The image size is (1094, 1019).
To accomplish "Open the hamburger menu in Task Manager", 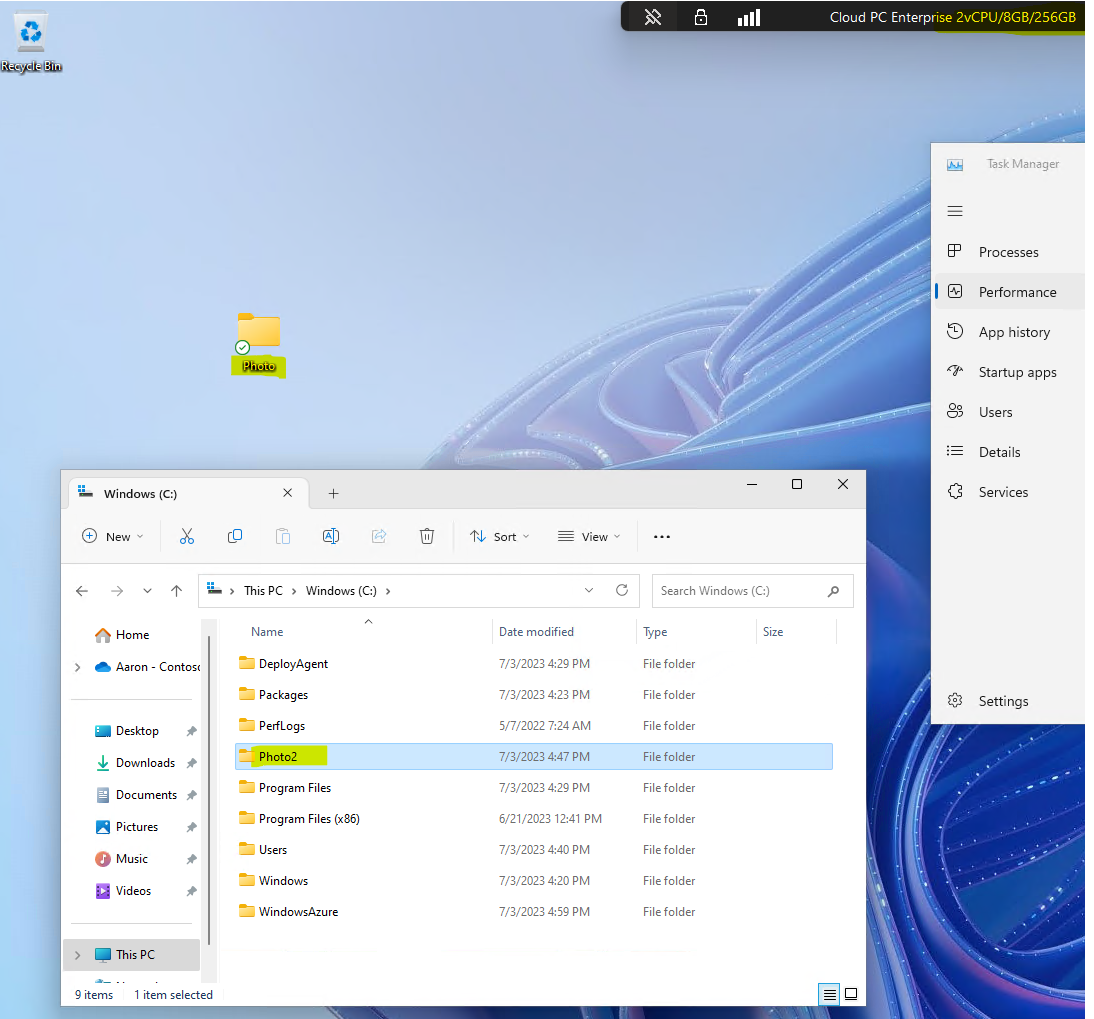I will (955, 211).
